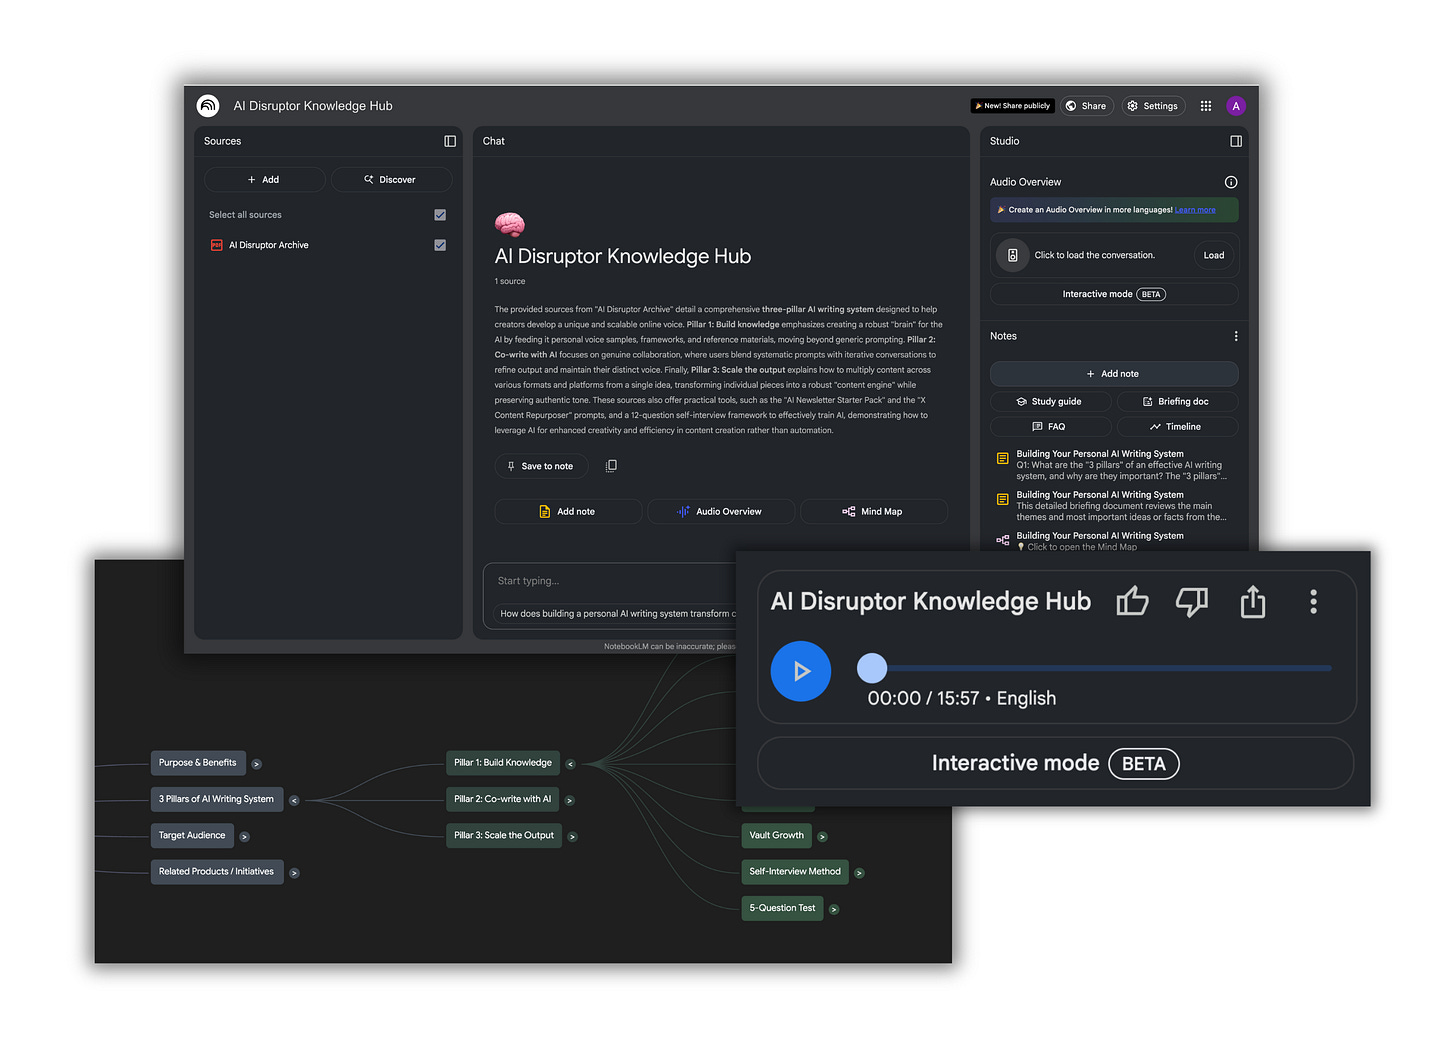Generate a Timeline
1456x1040 pixels.
pyautogui.click(x=1177, y=427)
